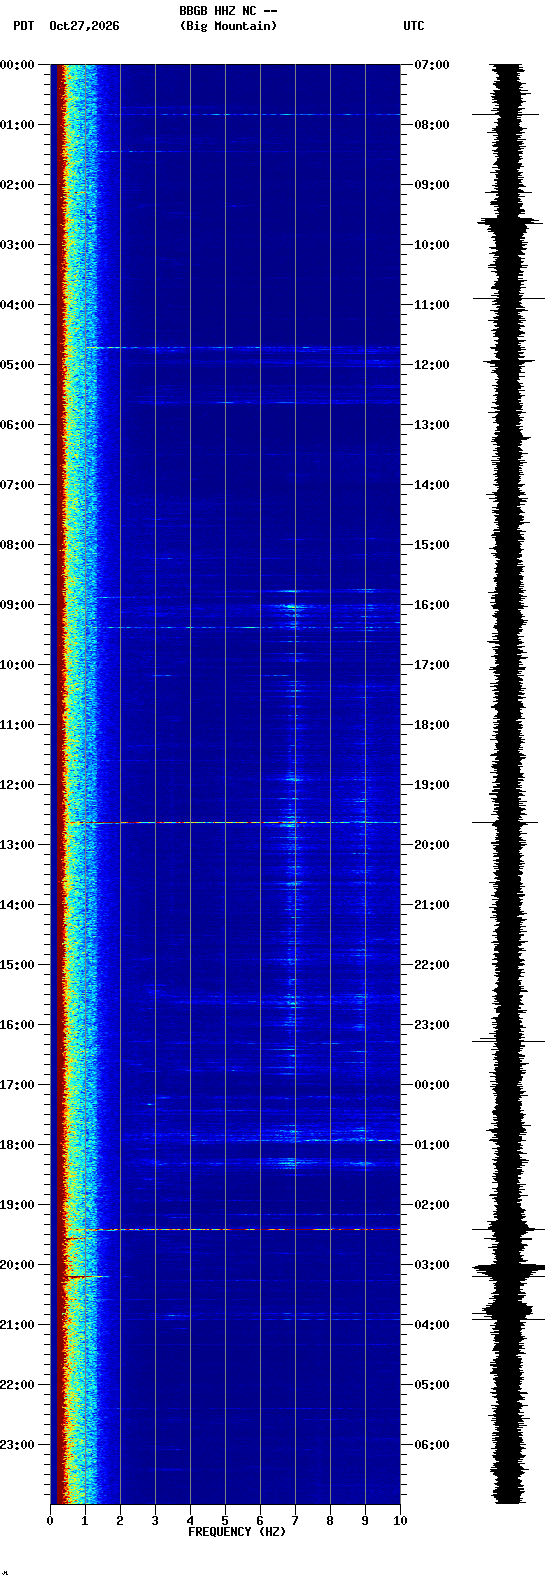The width and height of the screenshot is (552, 1584).
Task: Click the 05:00 PDT time label
Action: tap(17, 365)
